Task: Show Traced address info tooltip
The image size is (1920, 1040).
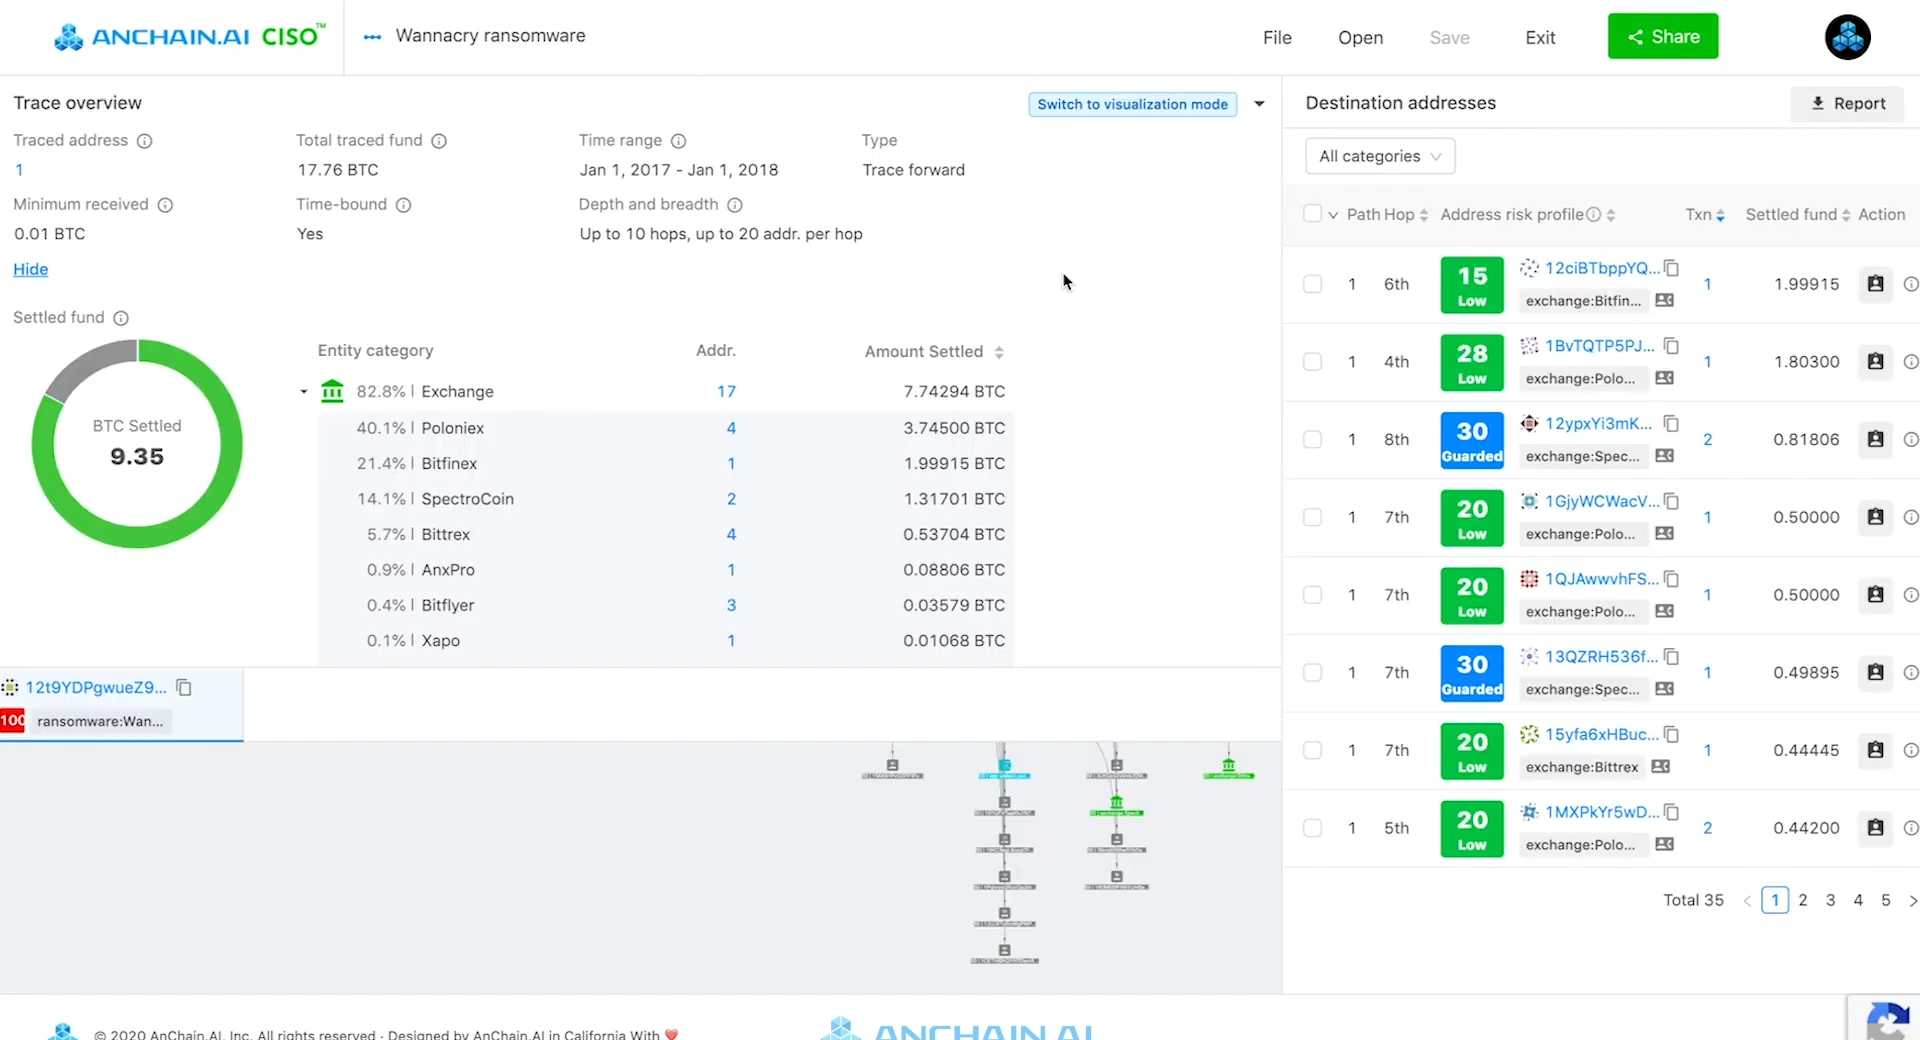Action: [x=144, y=141]
